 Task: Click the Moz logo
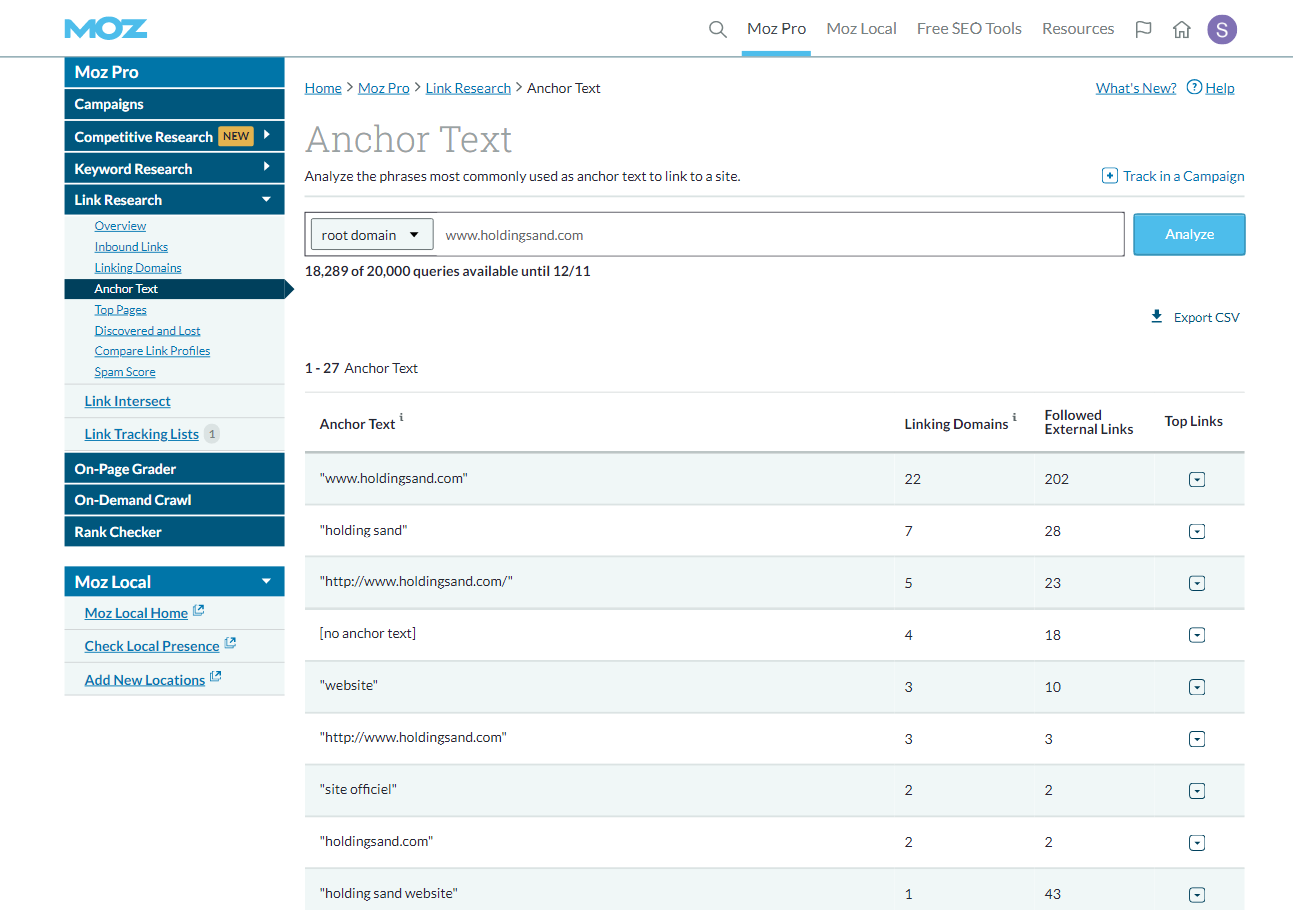(x=106, y=28)
